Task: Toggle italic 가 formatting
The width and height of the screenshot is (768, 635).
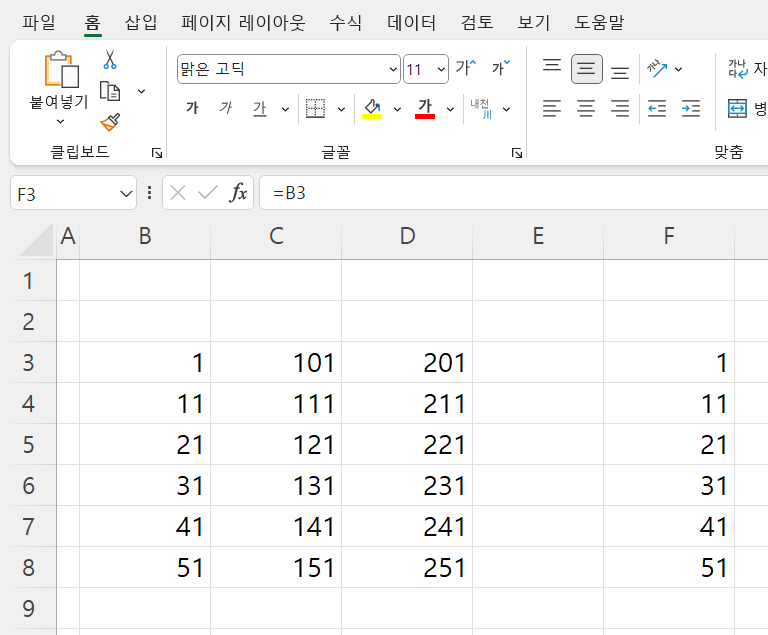Action: click(225, 108)
